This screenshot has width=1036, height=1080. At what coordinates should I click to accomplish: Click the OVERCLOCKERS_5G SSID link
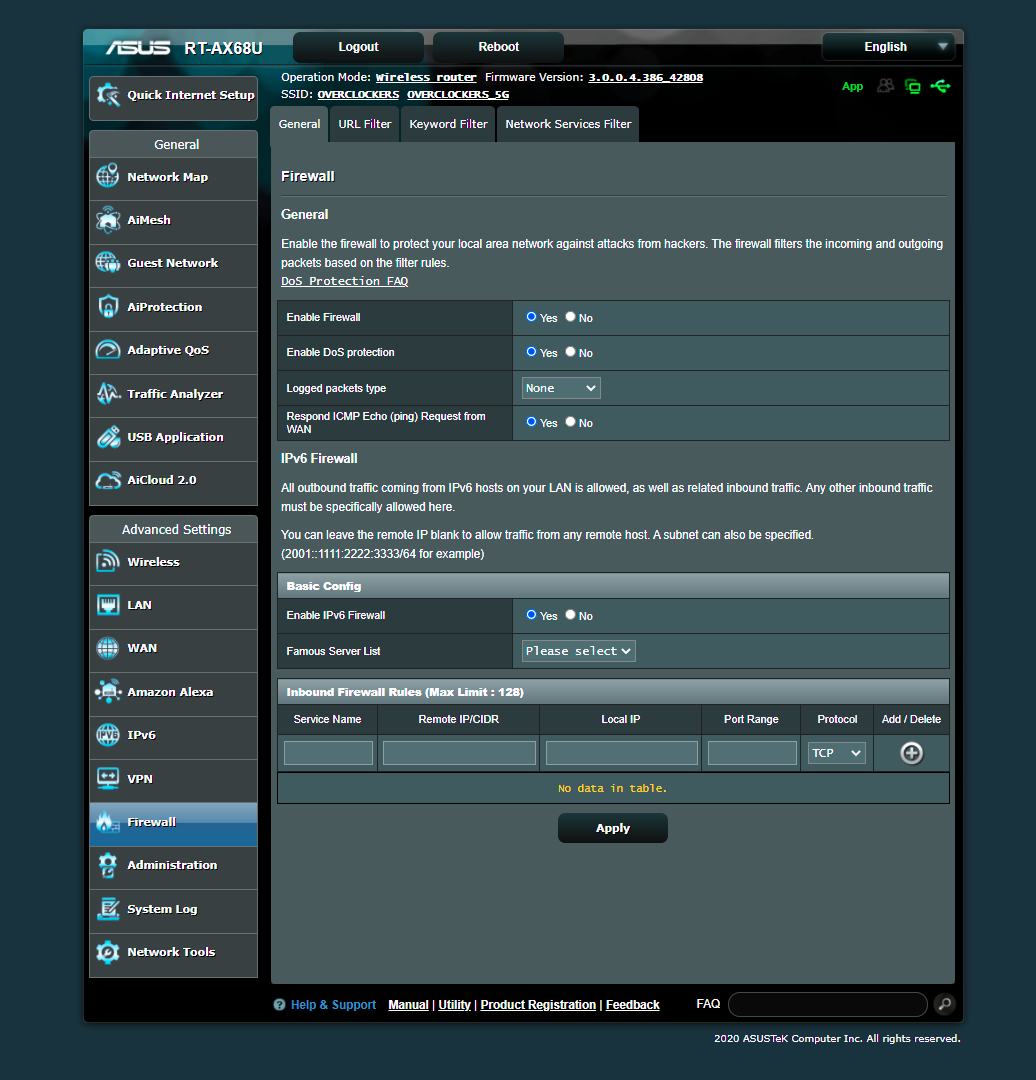(x=458, y=94)
